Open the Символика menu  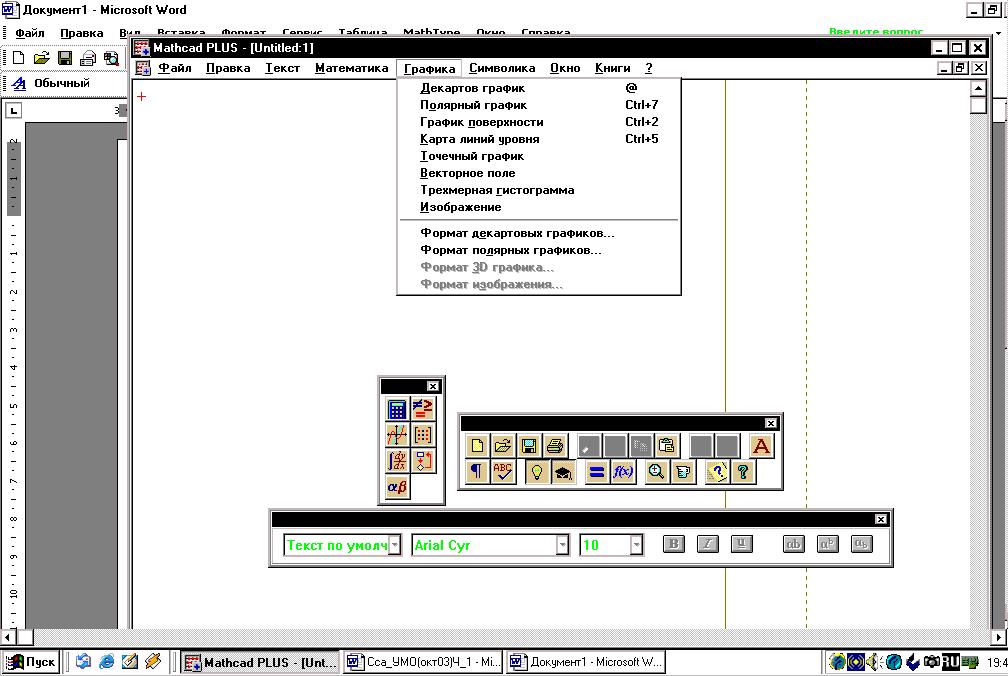(x=502, y=68)
